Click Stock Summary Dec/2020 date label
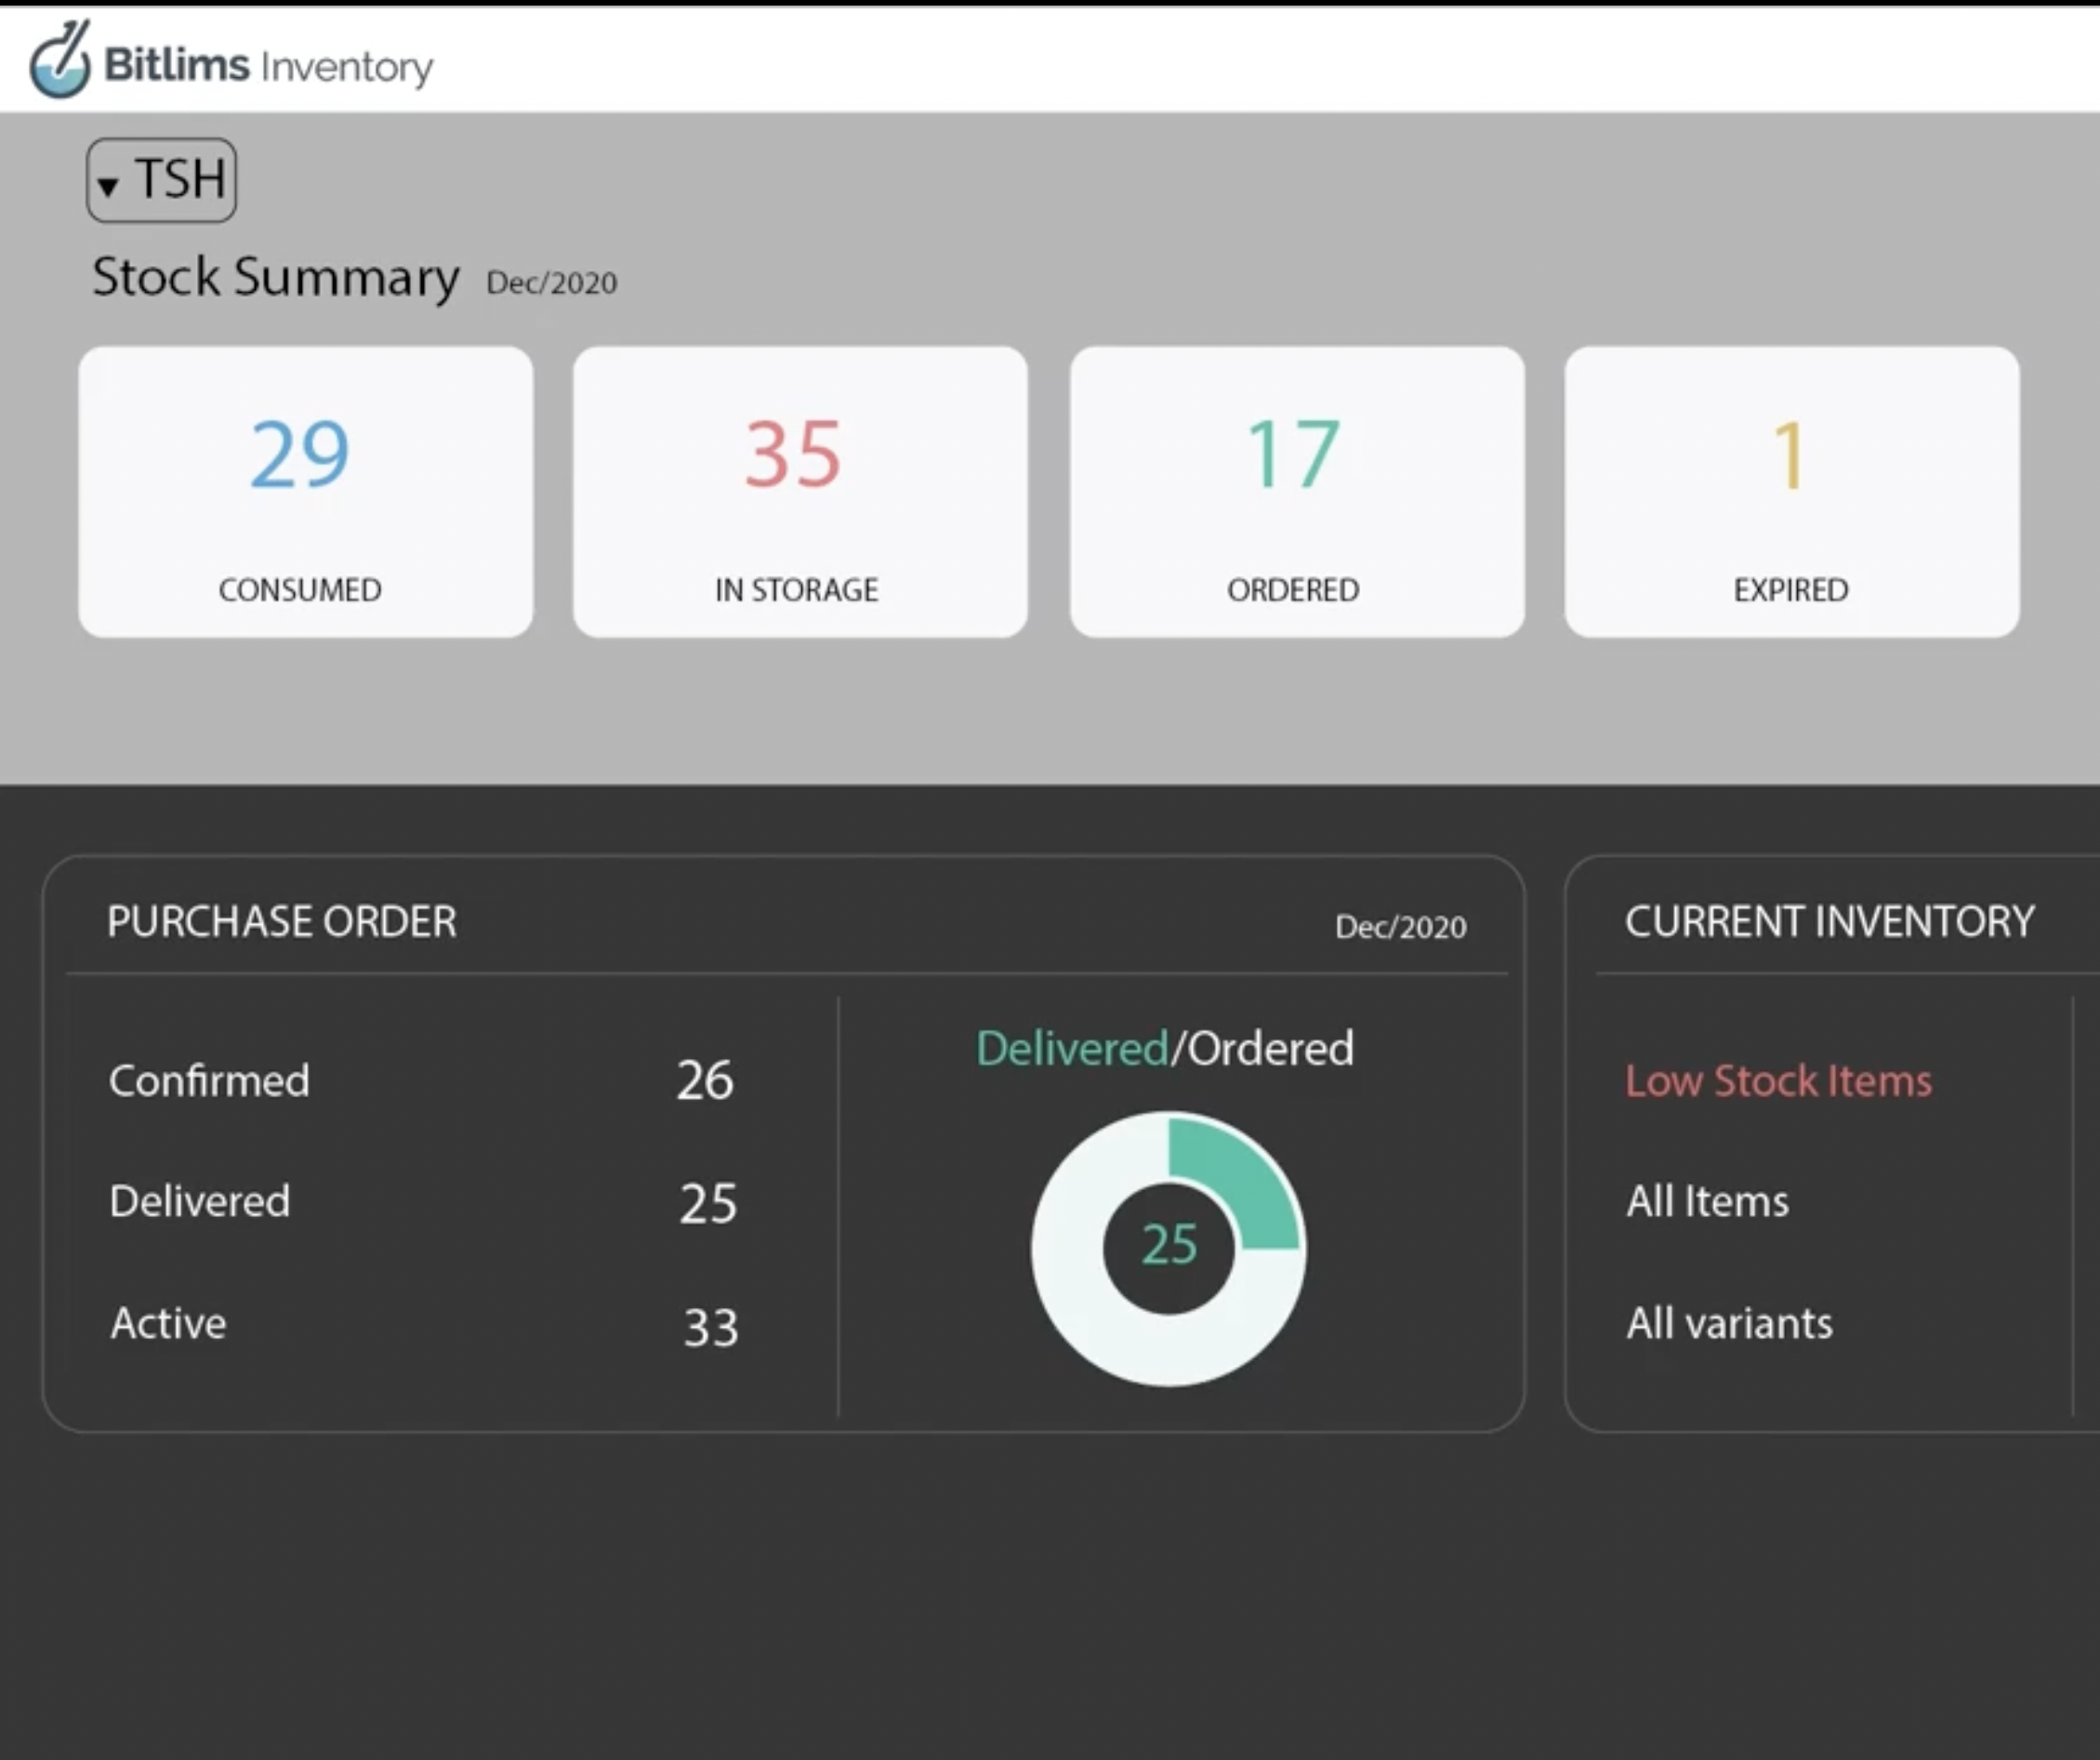 (x=551, y=284)
